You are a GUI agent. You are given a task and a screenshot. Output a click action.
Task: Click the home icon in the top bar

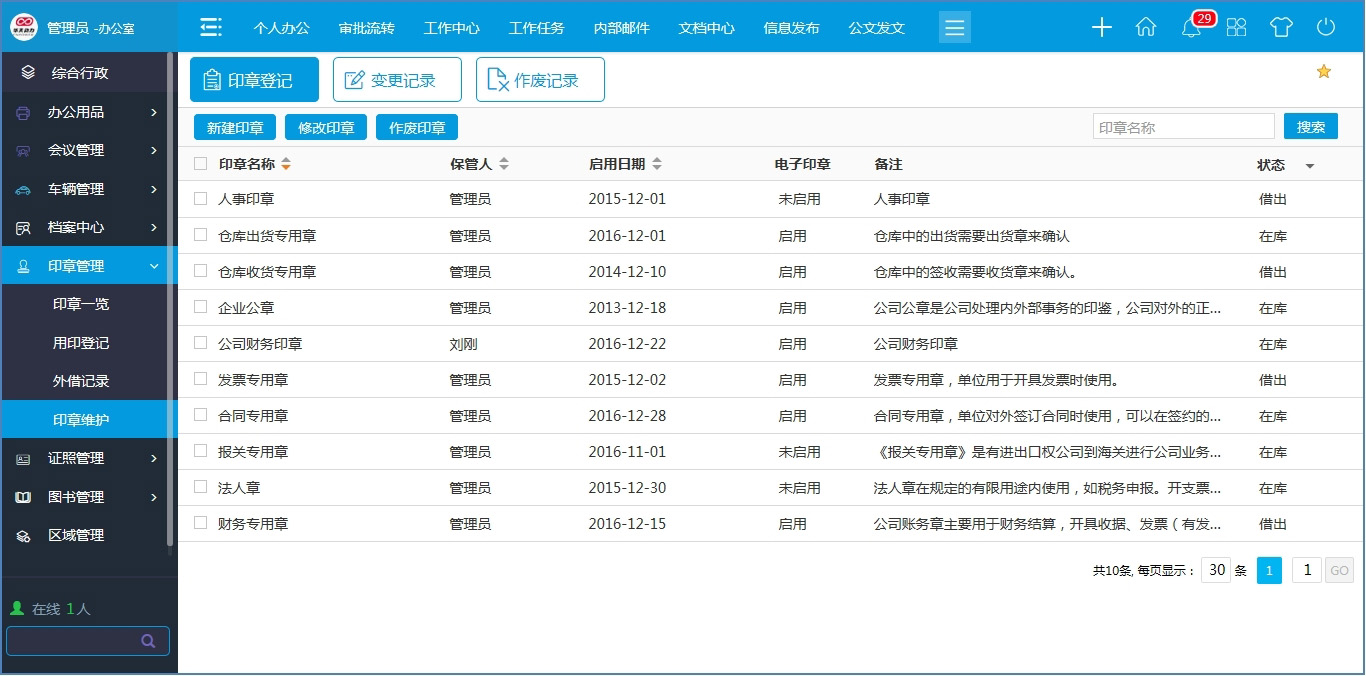(1146, 28)
